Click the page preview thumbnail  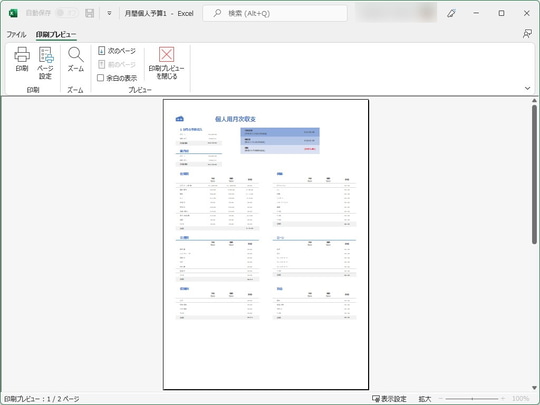[x=266, y=245]
